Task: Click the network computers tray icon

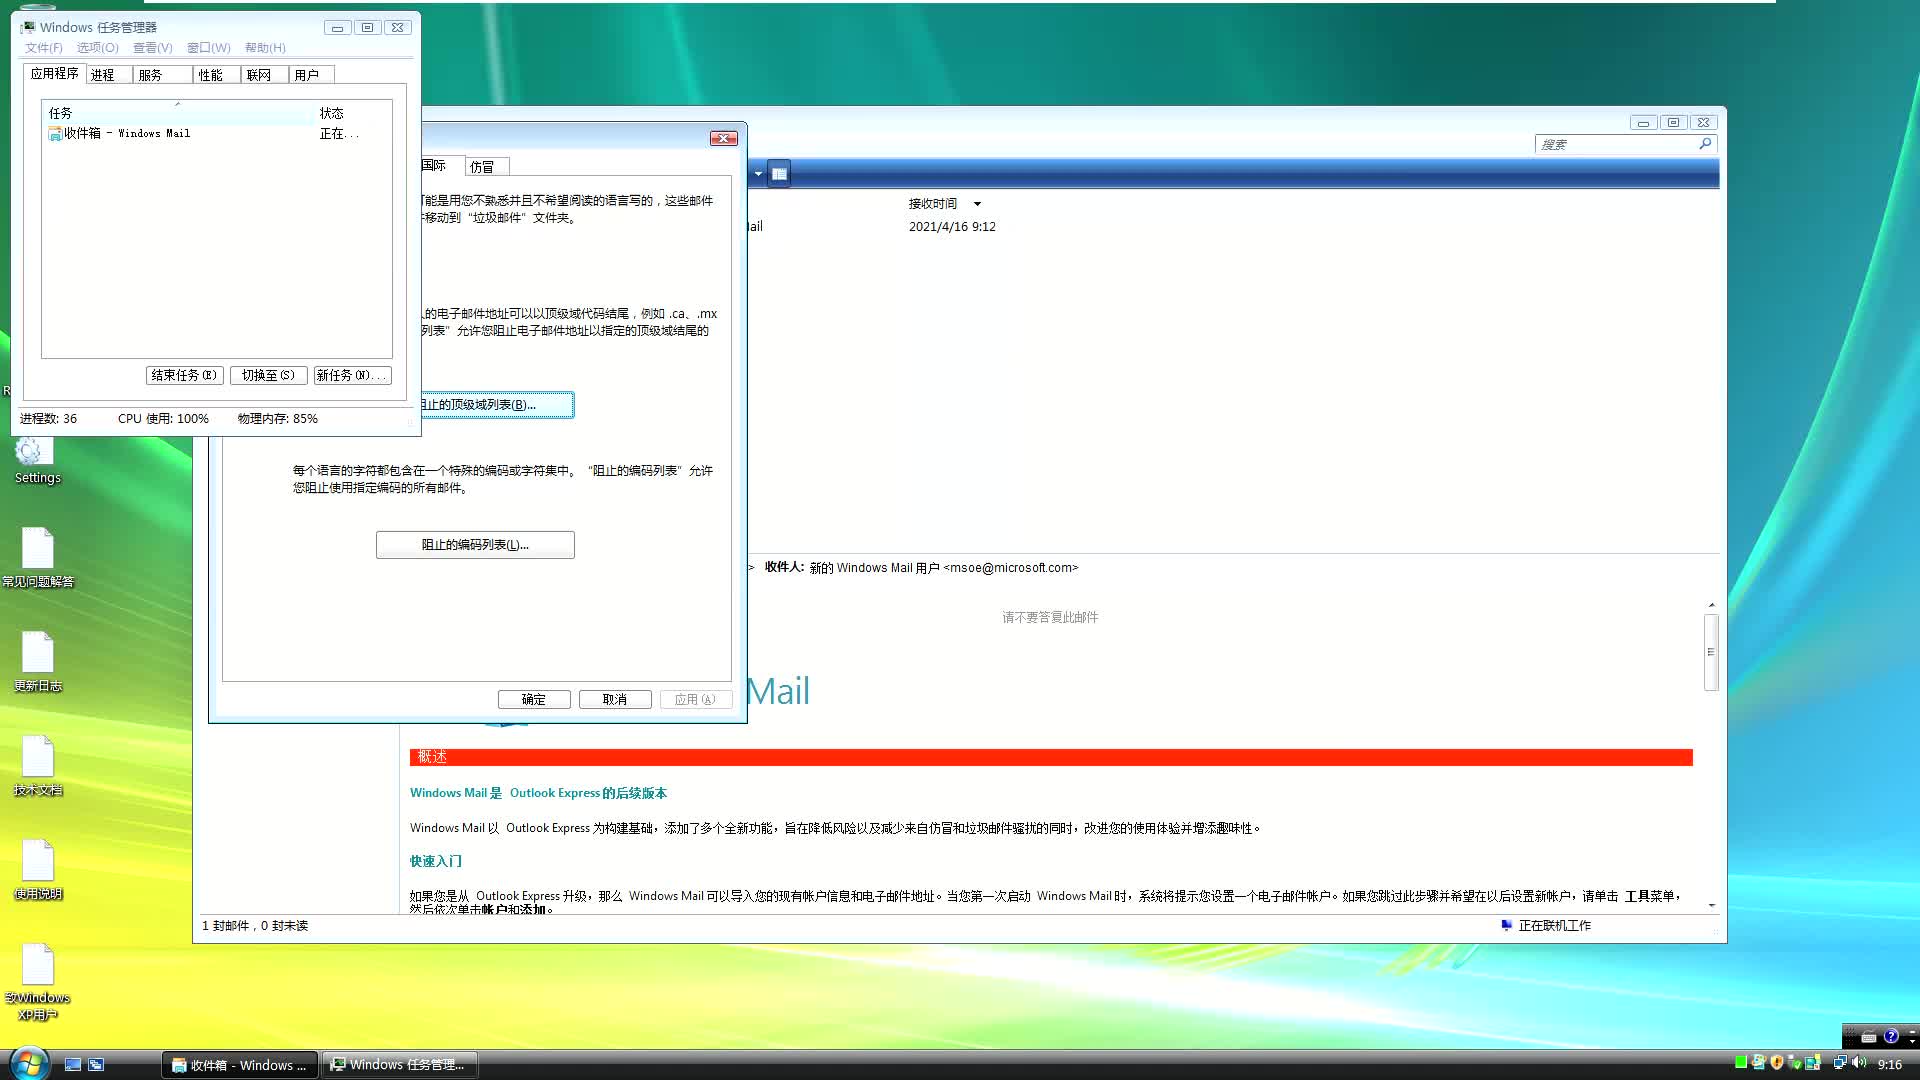Action: pos(1839,1063)
